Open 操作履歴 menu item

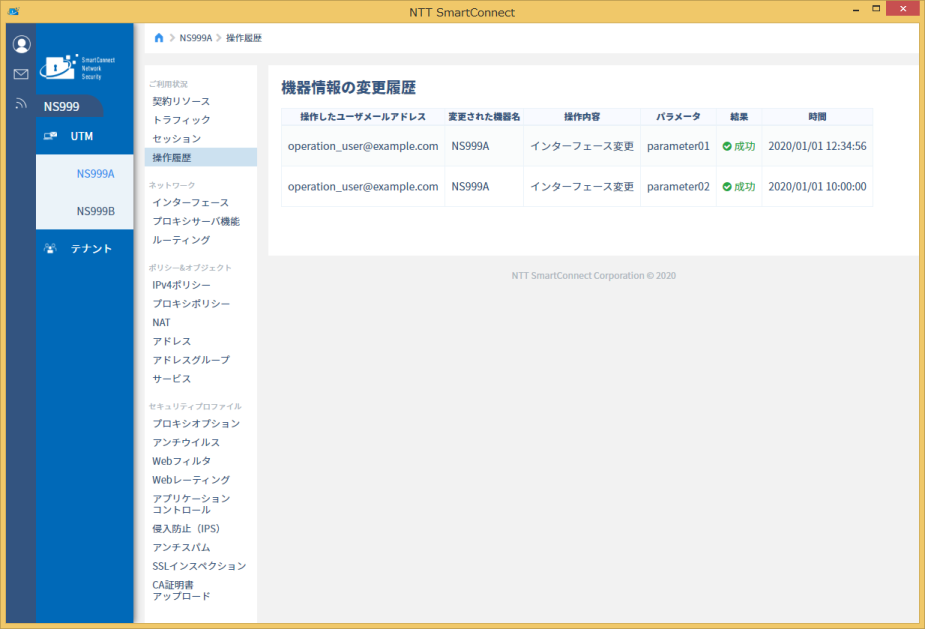coord(201,158)
